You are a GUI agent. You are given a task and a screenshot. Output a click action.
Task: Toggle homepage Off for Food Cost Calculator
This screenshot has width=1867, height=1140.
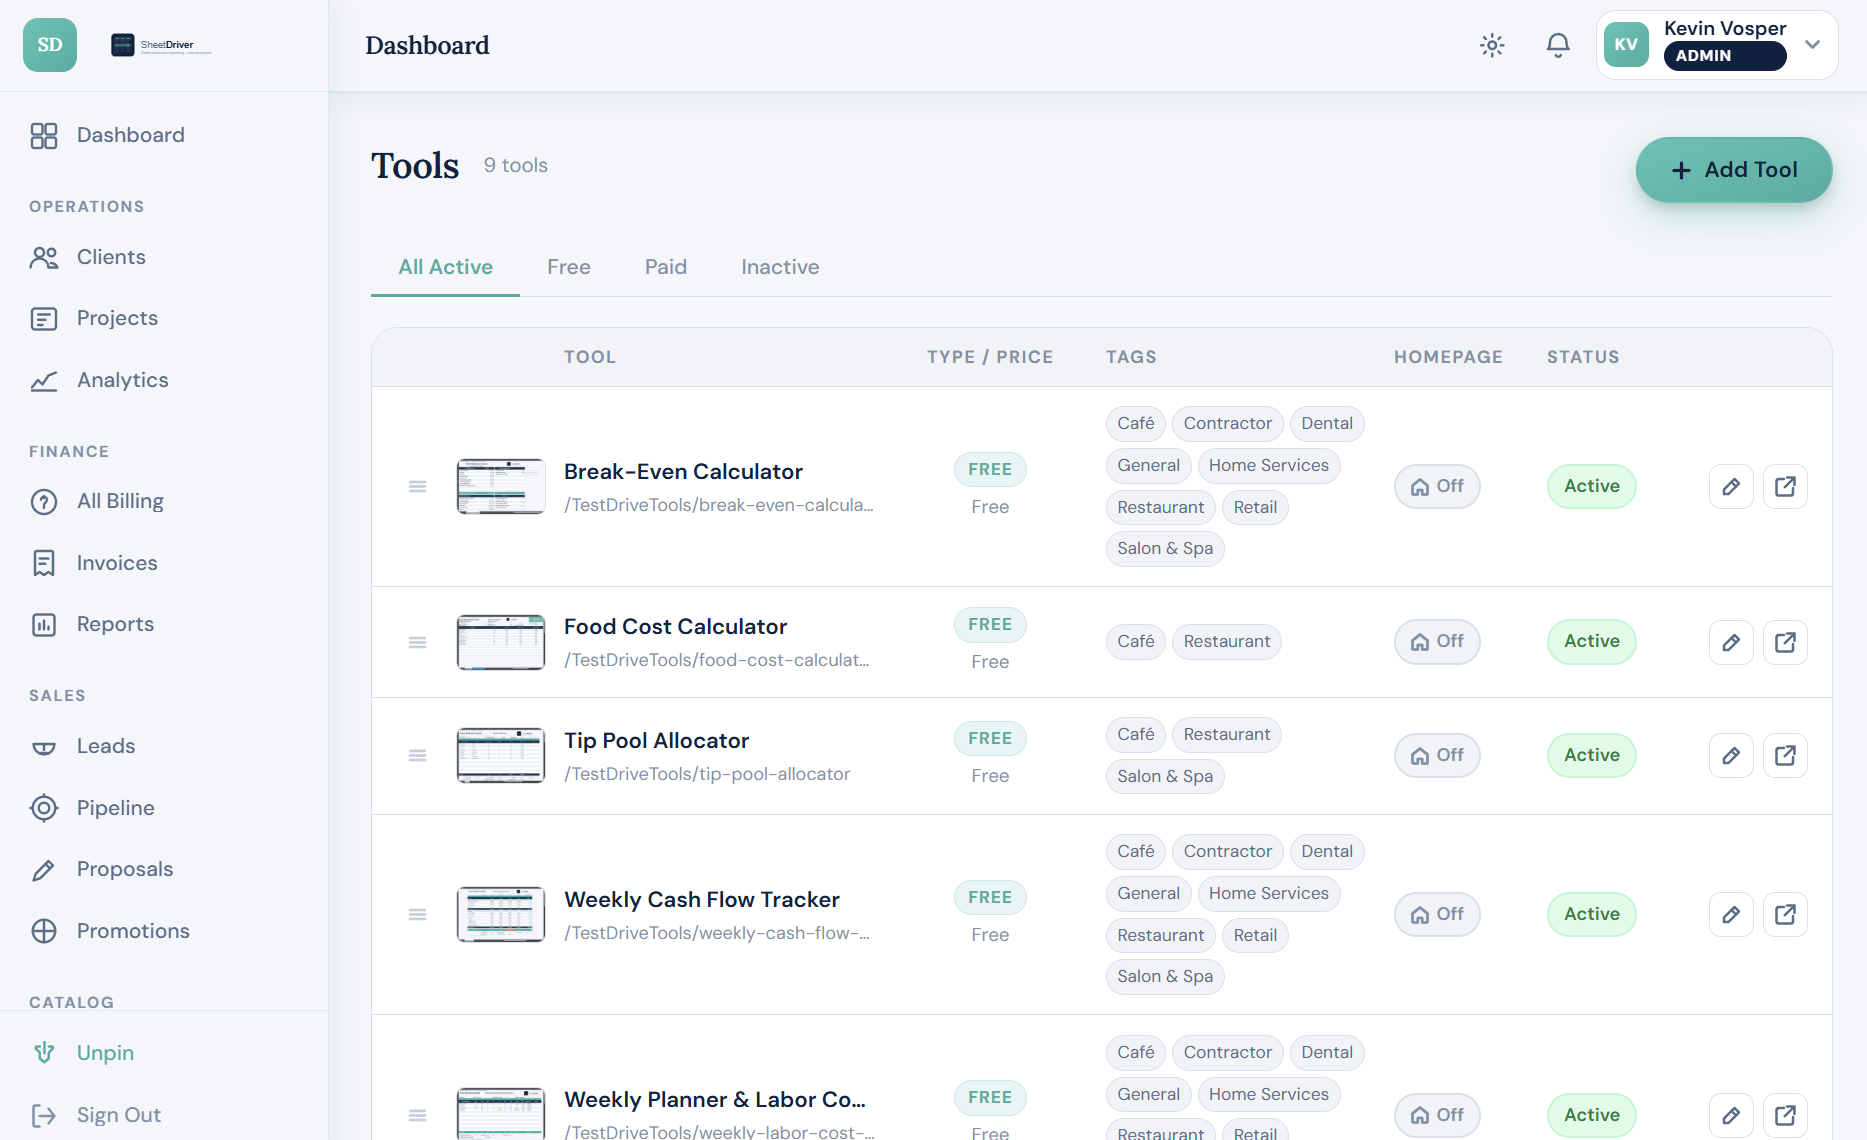pos(1437,642)
